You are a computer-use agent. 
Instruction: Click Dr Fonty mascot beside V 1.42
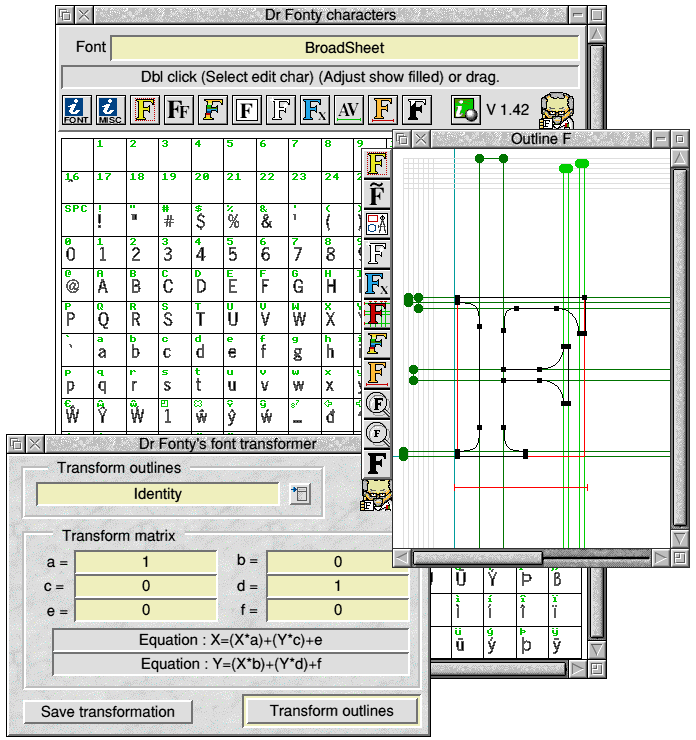coord(557,111)
